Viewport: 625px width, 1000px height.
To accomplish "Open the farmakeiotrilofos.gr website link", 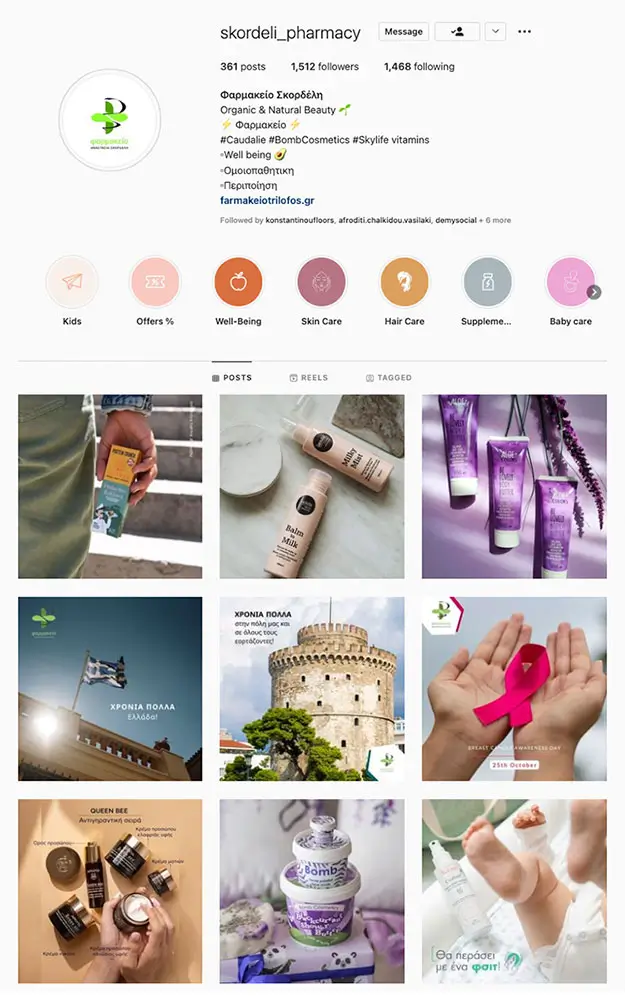I will tap(267, 200).
